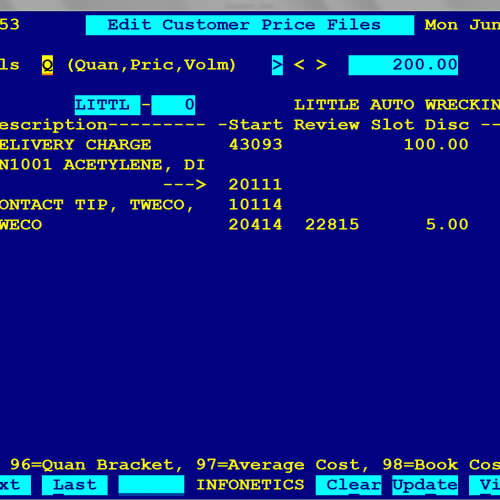The height and width of the screenshot is (500, 500).
Task: Select review value 22815
Action: click(332, 225)
